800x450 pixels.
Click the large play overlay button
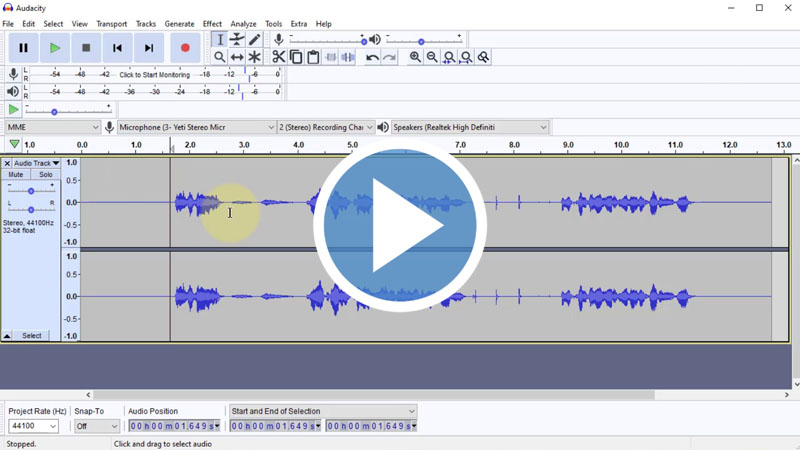coord(400,226)
